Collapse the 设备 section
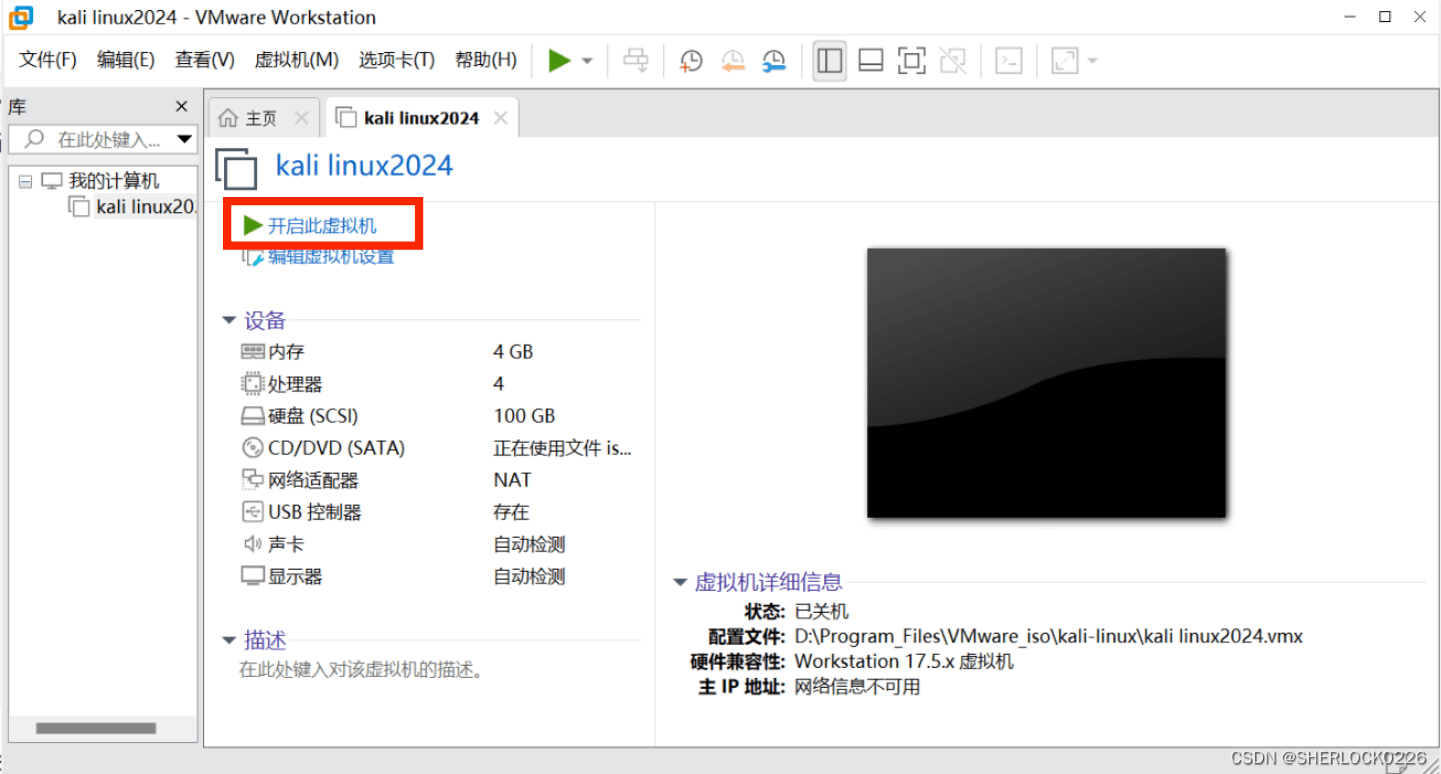This screenshot has height=774, width=1441. click(229, 321)
